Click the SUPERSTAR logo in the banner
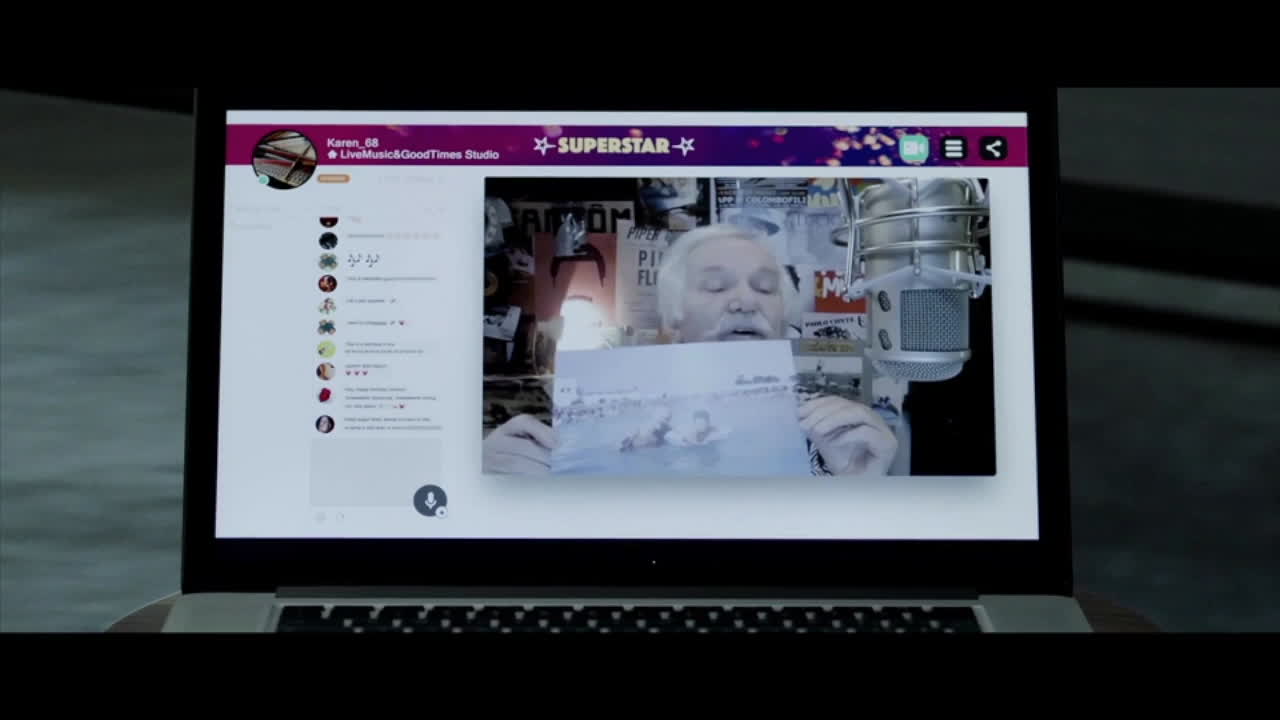 pos(613,146)
